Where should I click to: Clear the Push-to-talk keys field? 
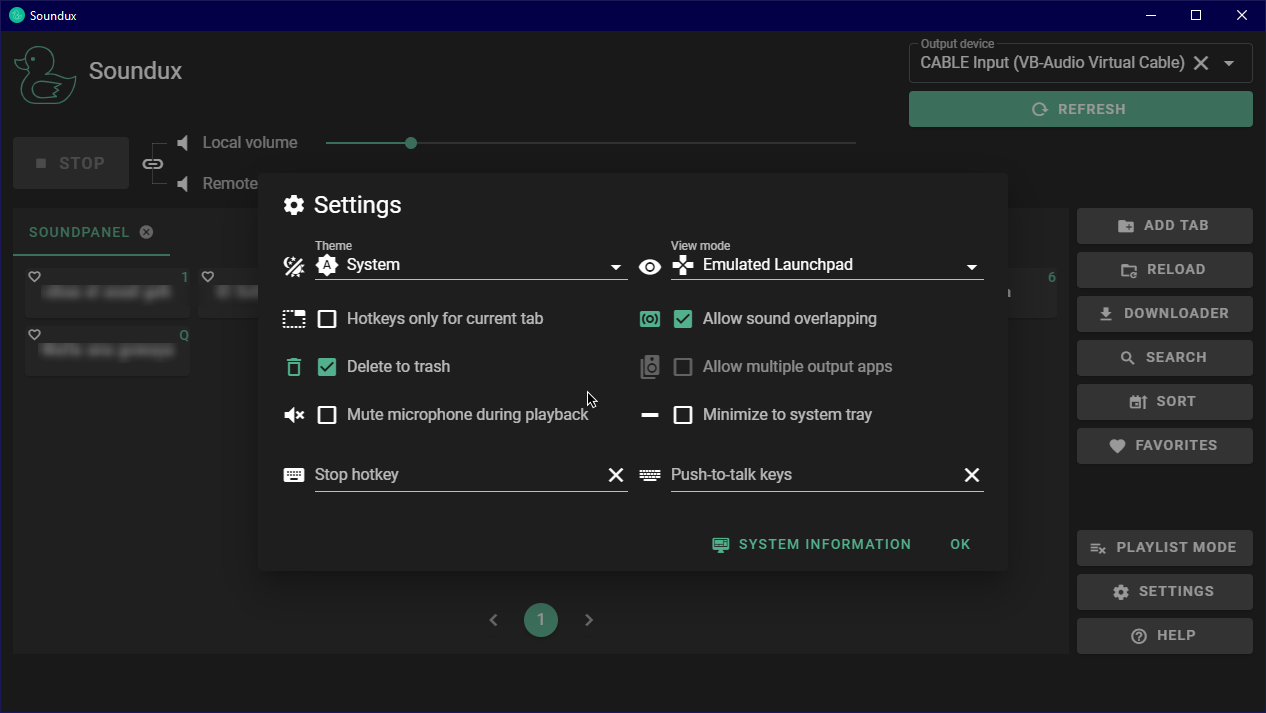click(x=971, y=474)
